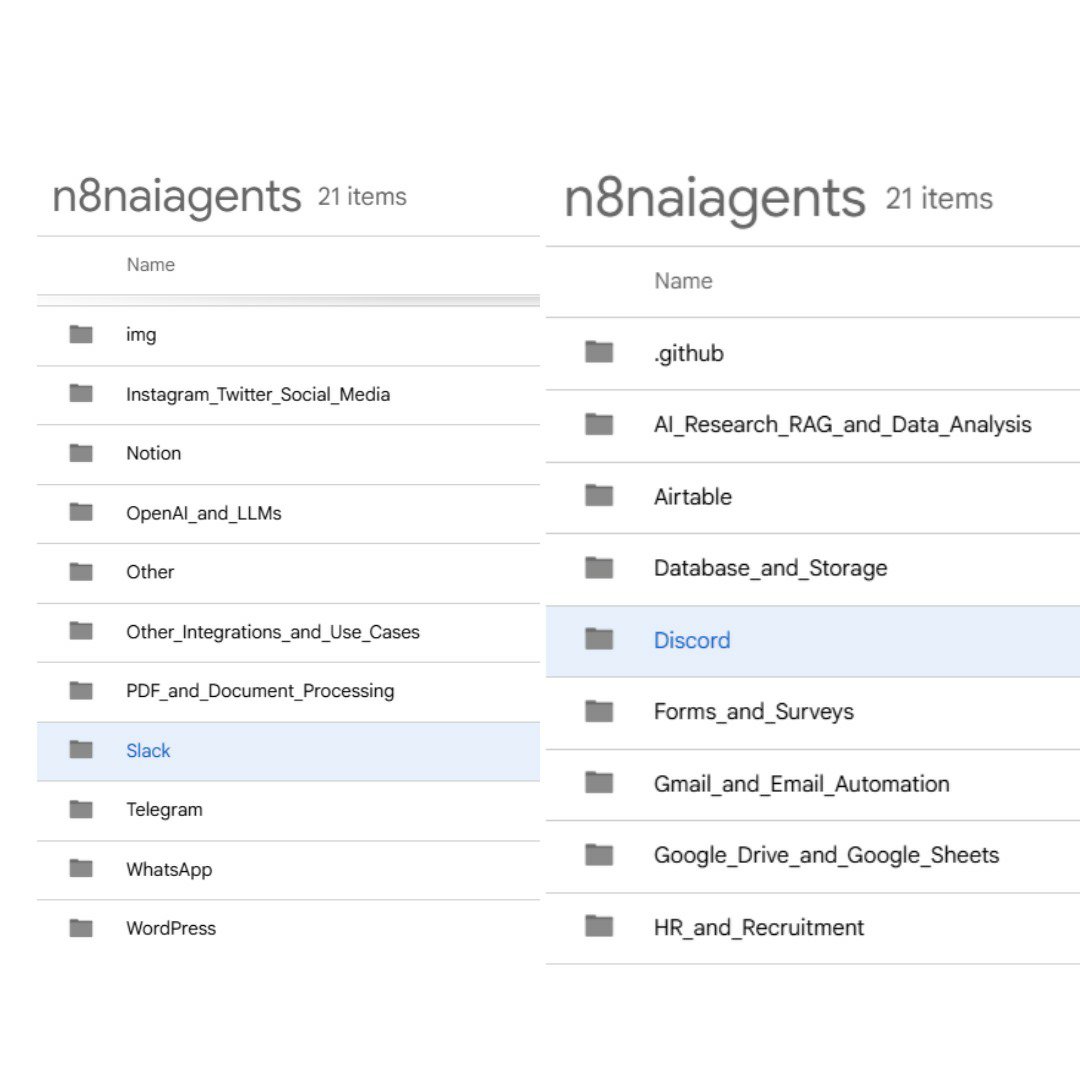Open the Google_Drive_and_Google_Sheets folder
Viewport: 1080px width, 1080px height.
pos(826,855)
